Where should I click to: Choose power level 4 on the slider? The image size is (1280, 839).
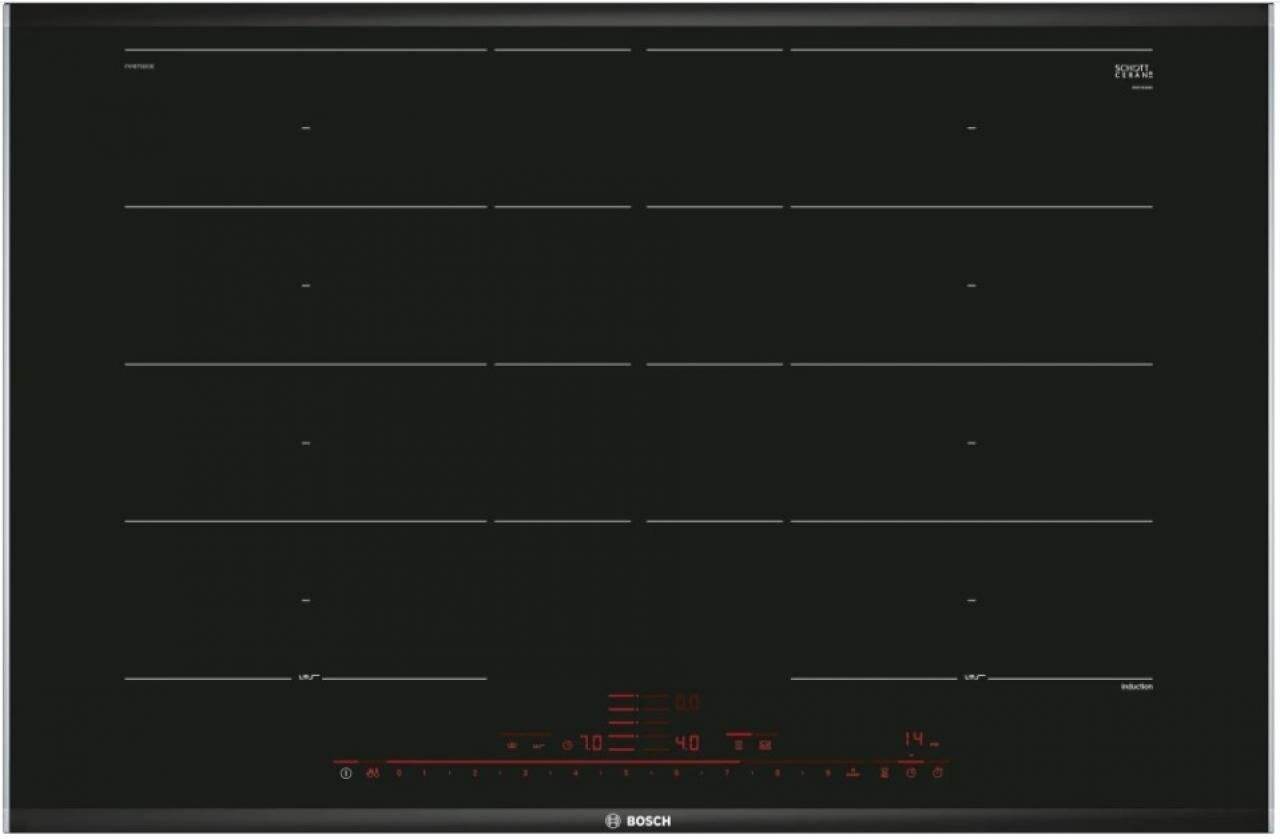point(575,773)
